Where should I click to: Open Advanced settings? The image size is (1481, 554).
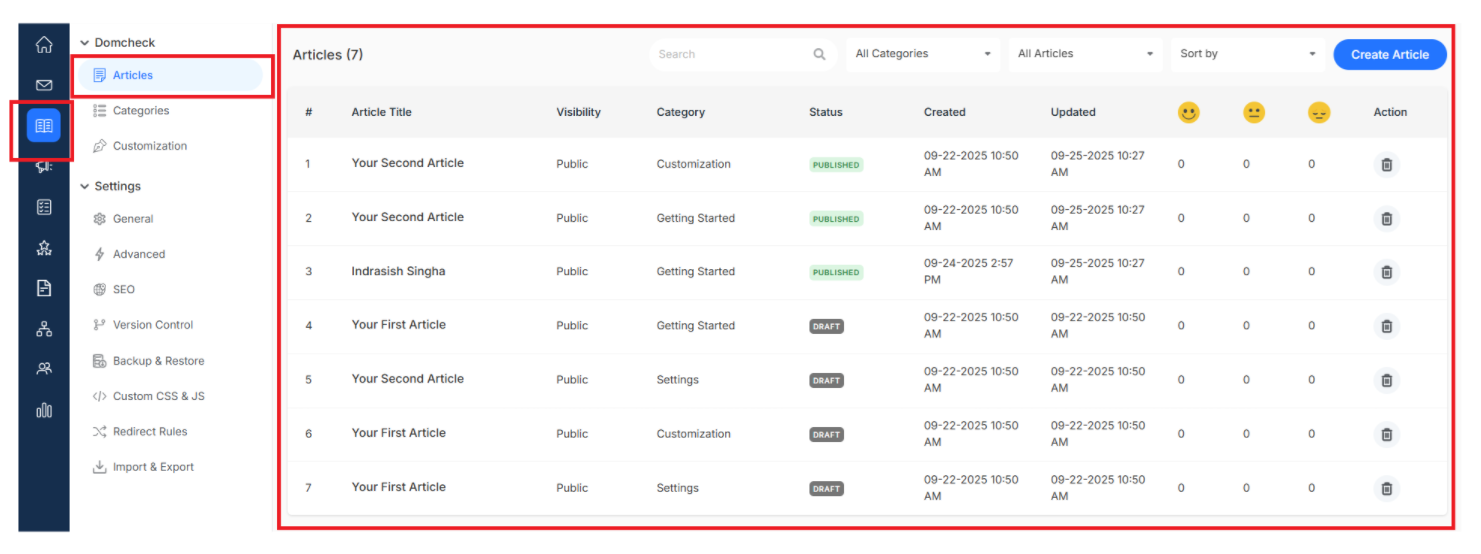129,254
